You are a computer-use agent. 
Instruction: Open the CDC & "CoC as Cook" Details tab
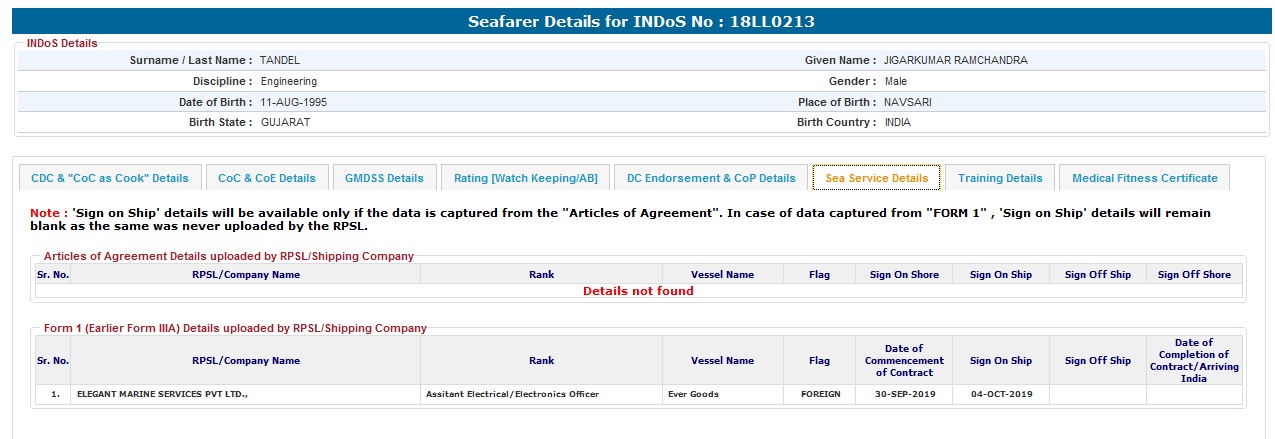[x=110, y=178]
